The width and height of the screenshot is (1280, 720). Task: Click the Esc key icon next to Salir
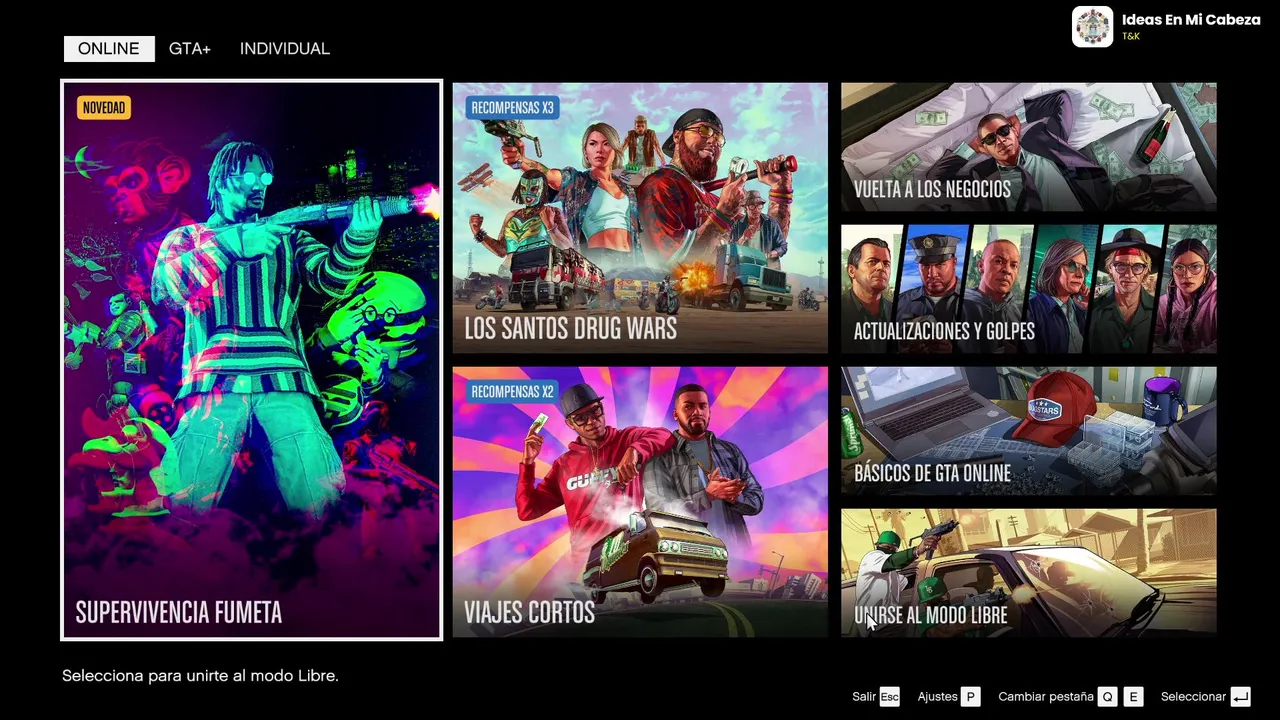pyautogui.click(x=889, y=697)
